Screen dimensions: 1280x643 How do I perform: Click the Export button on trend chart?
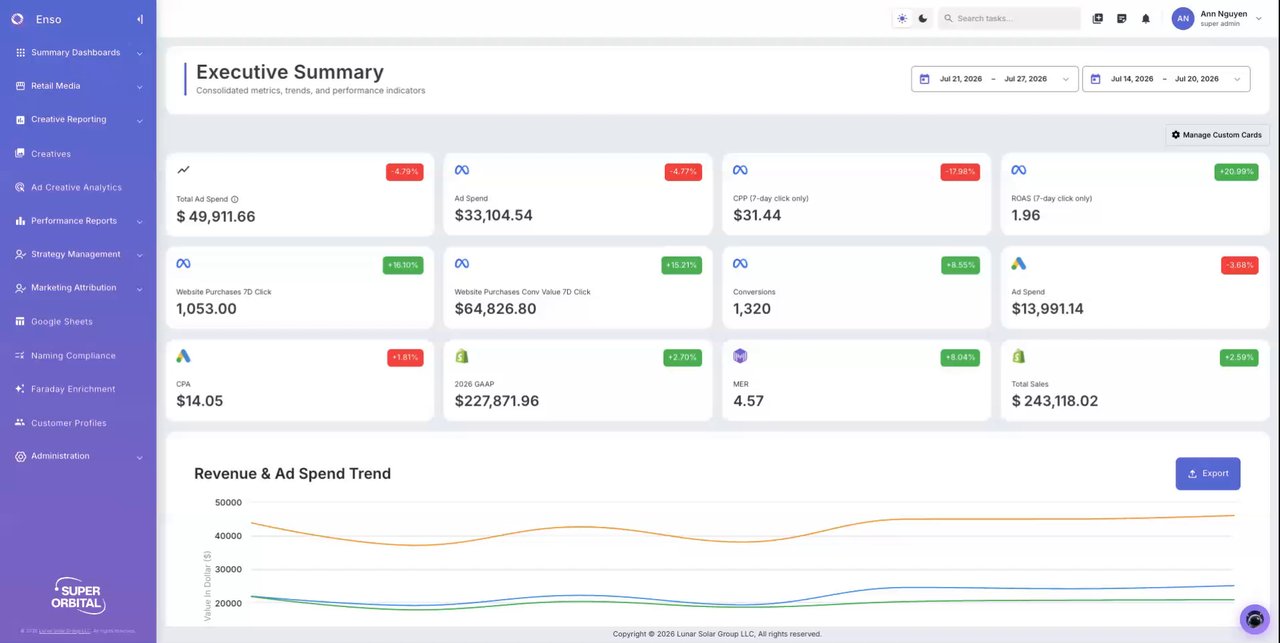[x=1208, y=474]
